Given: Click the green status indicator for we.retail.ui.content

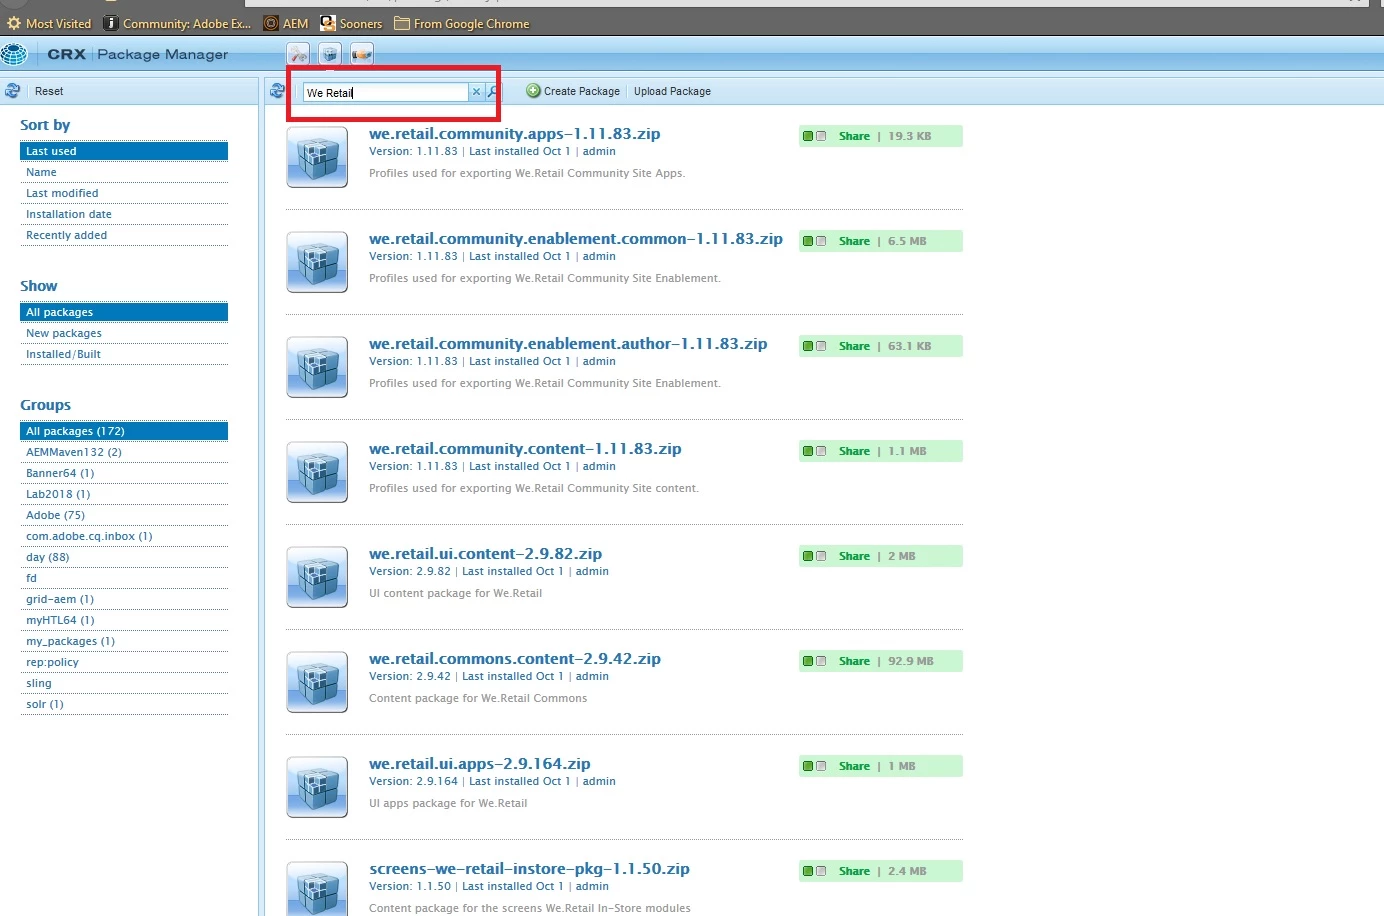Looking at the screenshot, I should pyautogui.click(x=808, y=556).
